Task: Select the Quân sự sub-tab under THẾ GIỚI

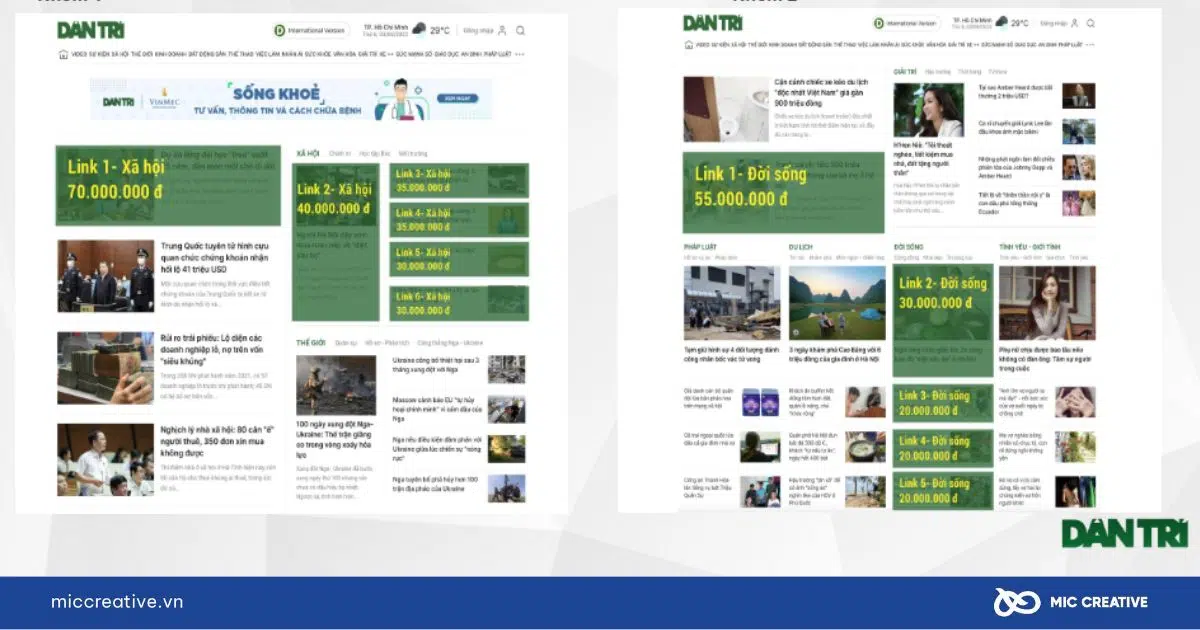Action: pyautogui.click(x=346, y=343)
